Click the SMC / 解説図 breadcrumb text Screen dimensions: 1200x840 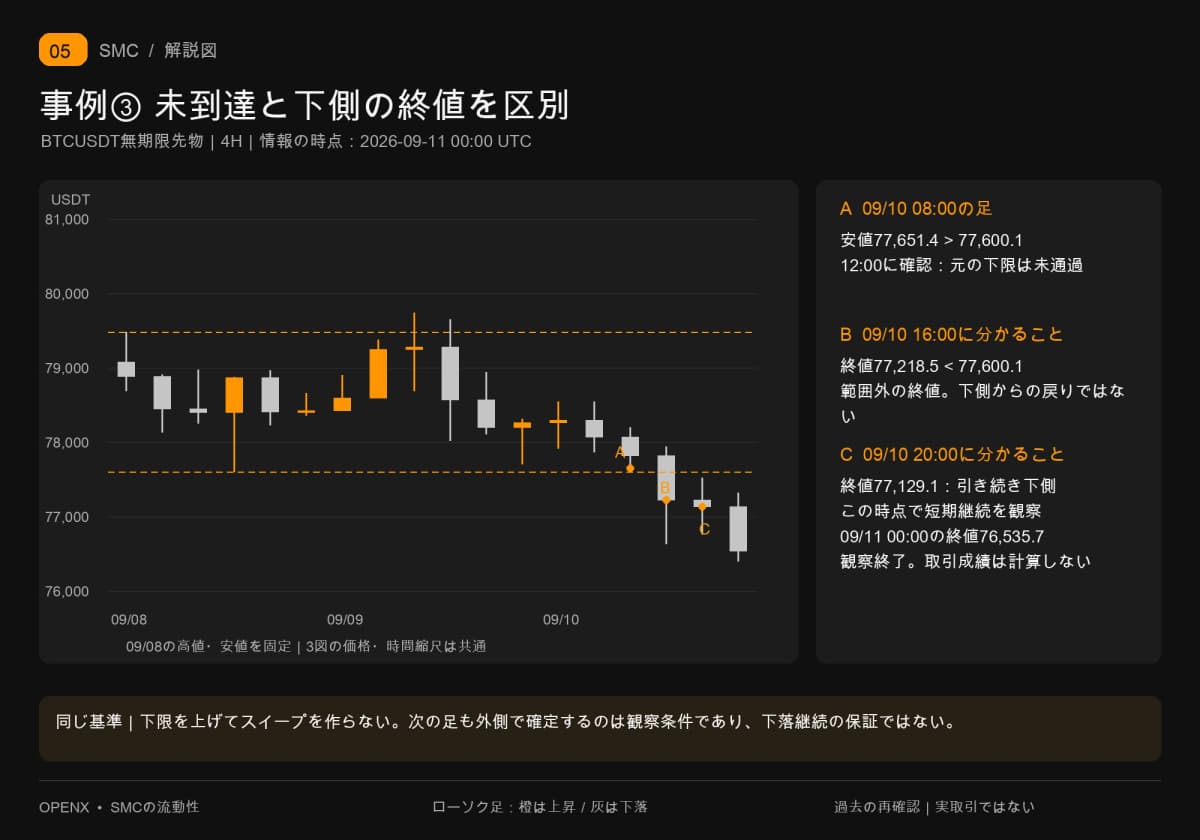coord(158,50)
